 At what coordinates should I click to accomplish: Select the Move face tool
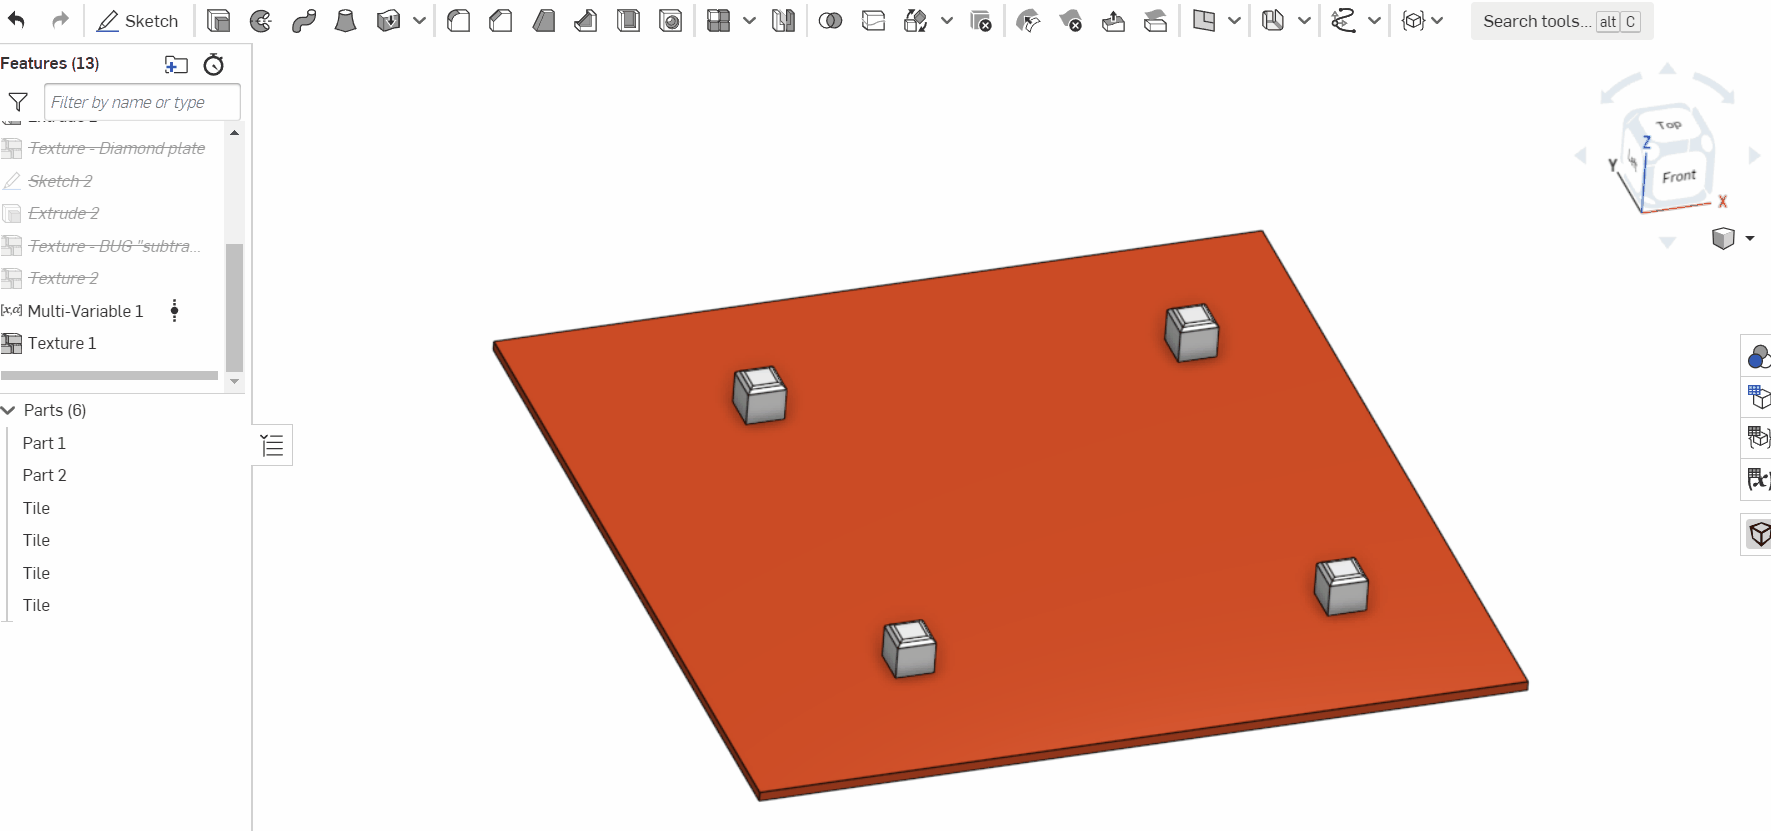click(x=1113, y=21)
